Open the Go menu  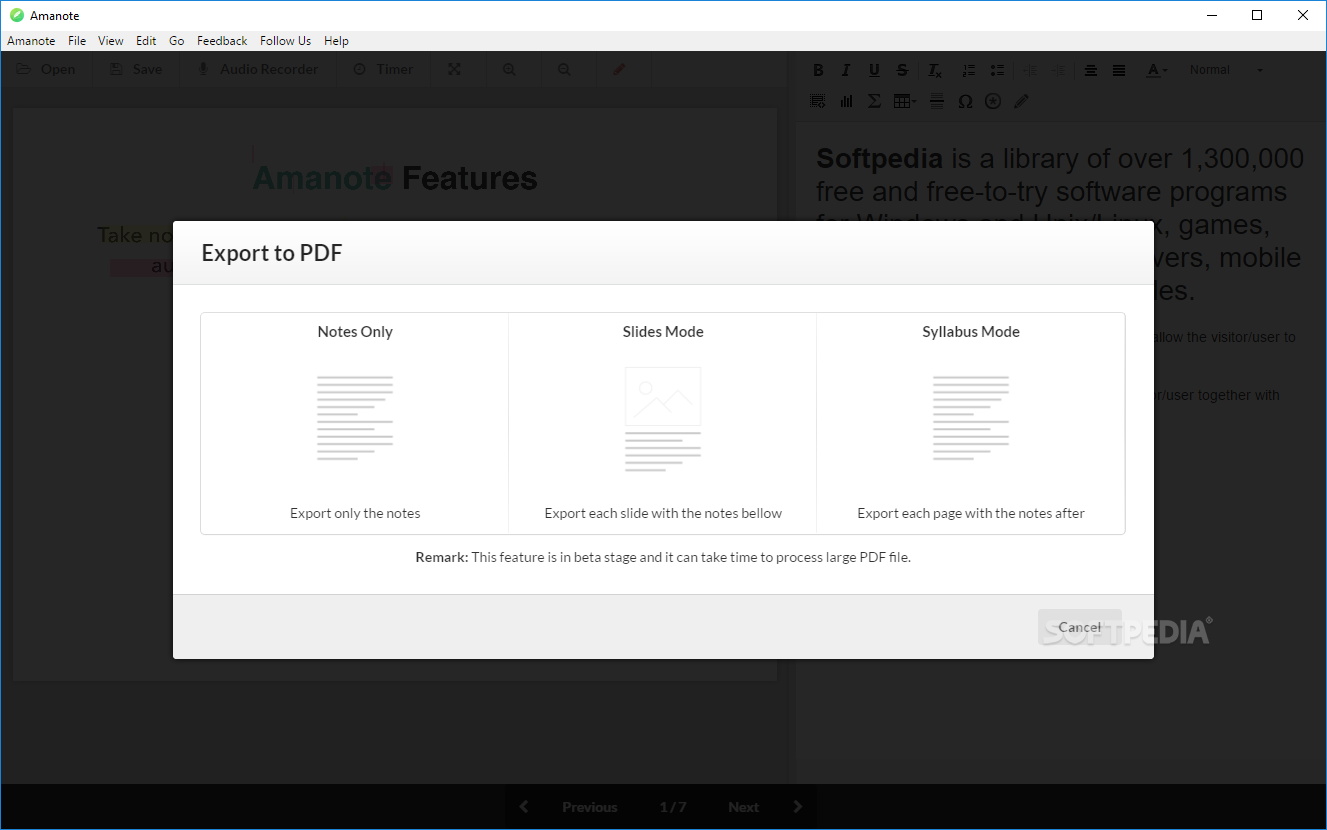(177, 41)
